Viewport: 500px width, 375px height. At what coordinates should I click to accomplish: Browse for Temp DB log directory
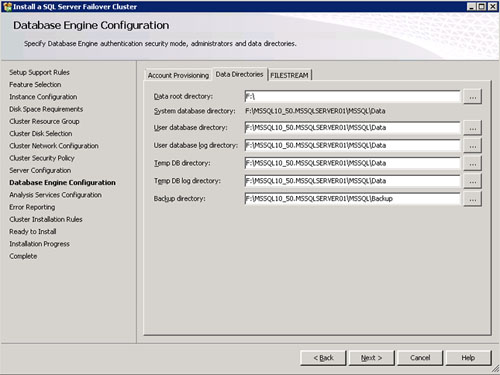click(x=472, y=181)
